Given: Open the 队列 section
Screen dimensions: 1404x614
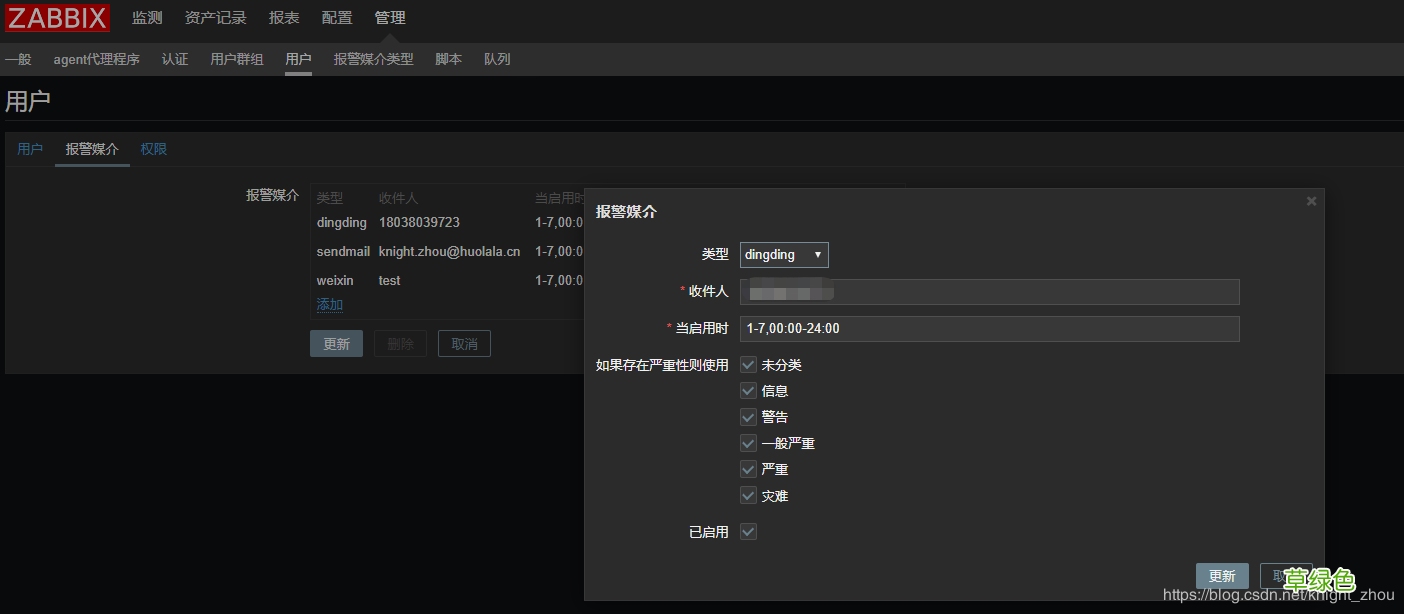Looking at the screenshot, I should point(497,59).
